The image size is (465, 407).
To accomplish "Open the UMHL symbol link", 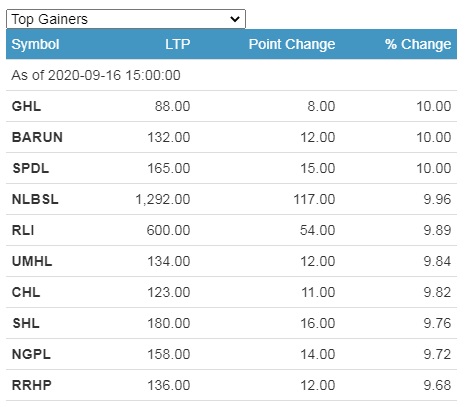I will [32, 261].
